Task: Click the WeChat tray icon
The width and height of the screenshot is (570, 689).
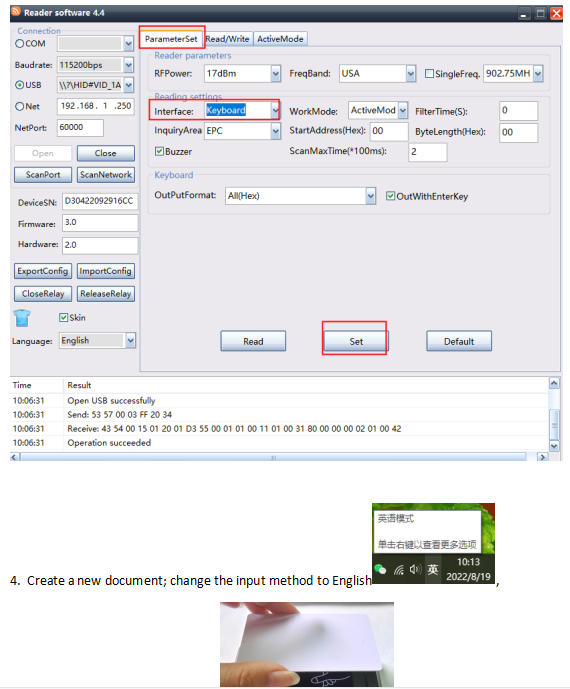Action: pos(380,569)
